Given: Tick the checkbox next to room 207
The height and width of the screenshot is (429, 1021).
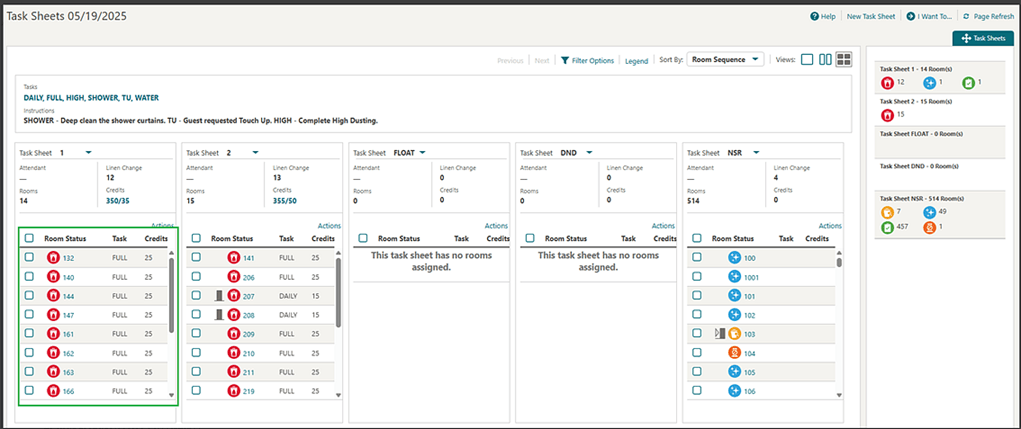Looking at the screenshot, I should click(196, 295).
